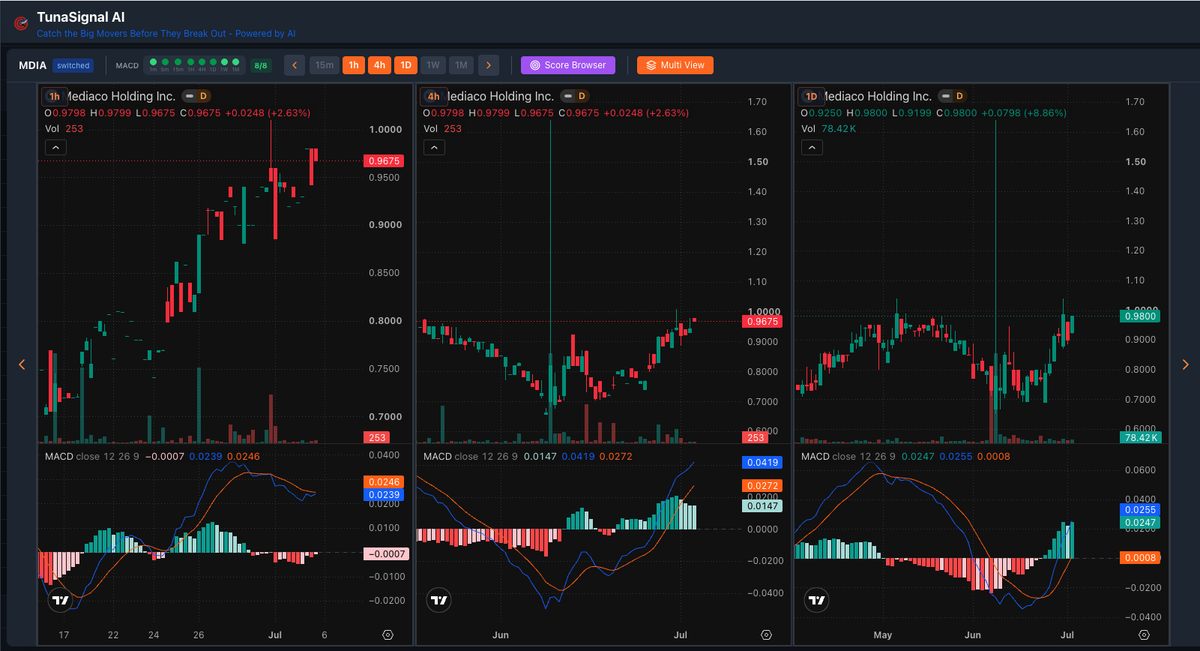Click the tagline link under TunaSignal AI
This screenshot has width=1200, height=651.
coord(166,33)
